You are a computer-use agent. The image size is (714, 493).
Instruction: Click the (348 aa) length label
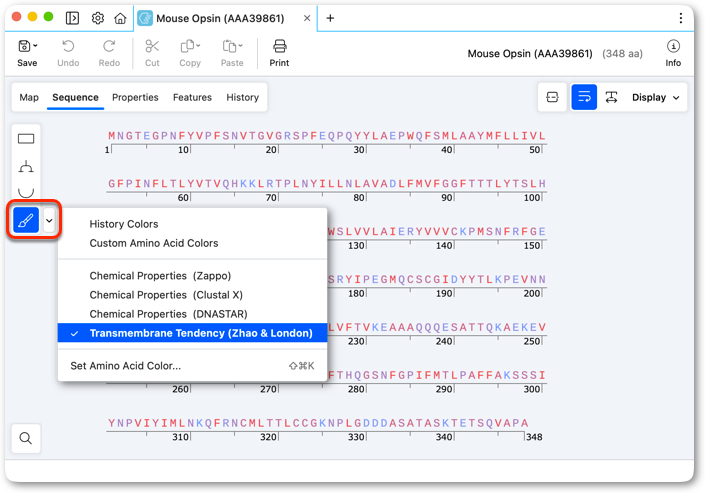622,54
